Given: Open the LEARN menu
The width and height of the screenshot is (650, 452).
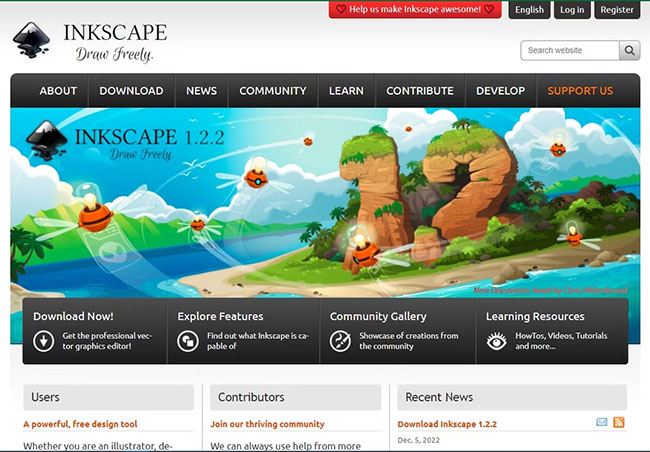Looking at the screenshot, I should [x=346, y=91].
